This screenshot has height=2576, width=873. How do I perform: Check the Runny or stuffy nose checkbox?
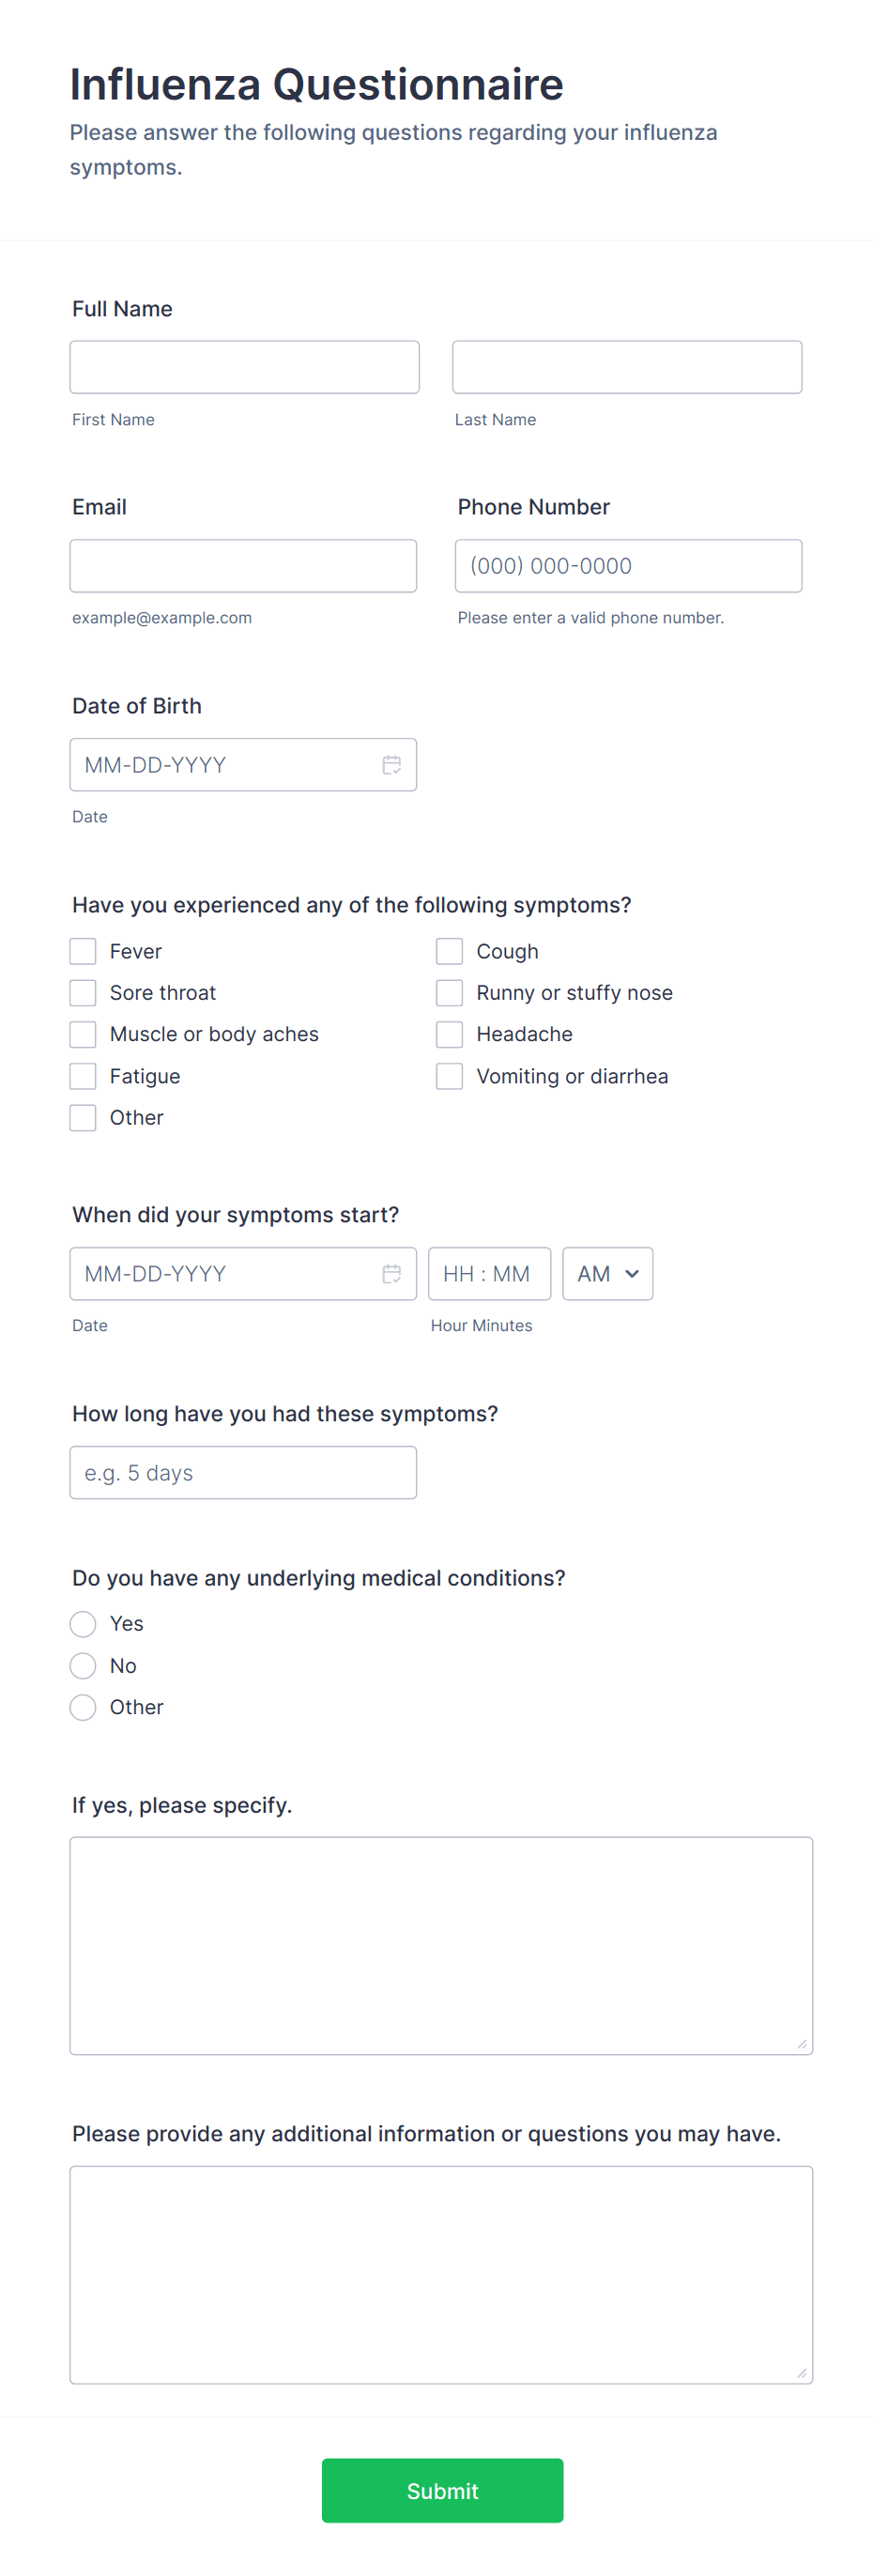click(450, 992)
